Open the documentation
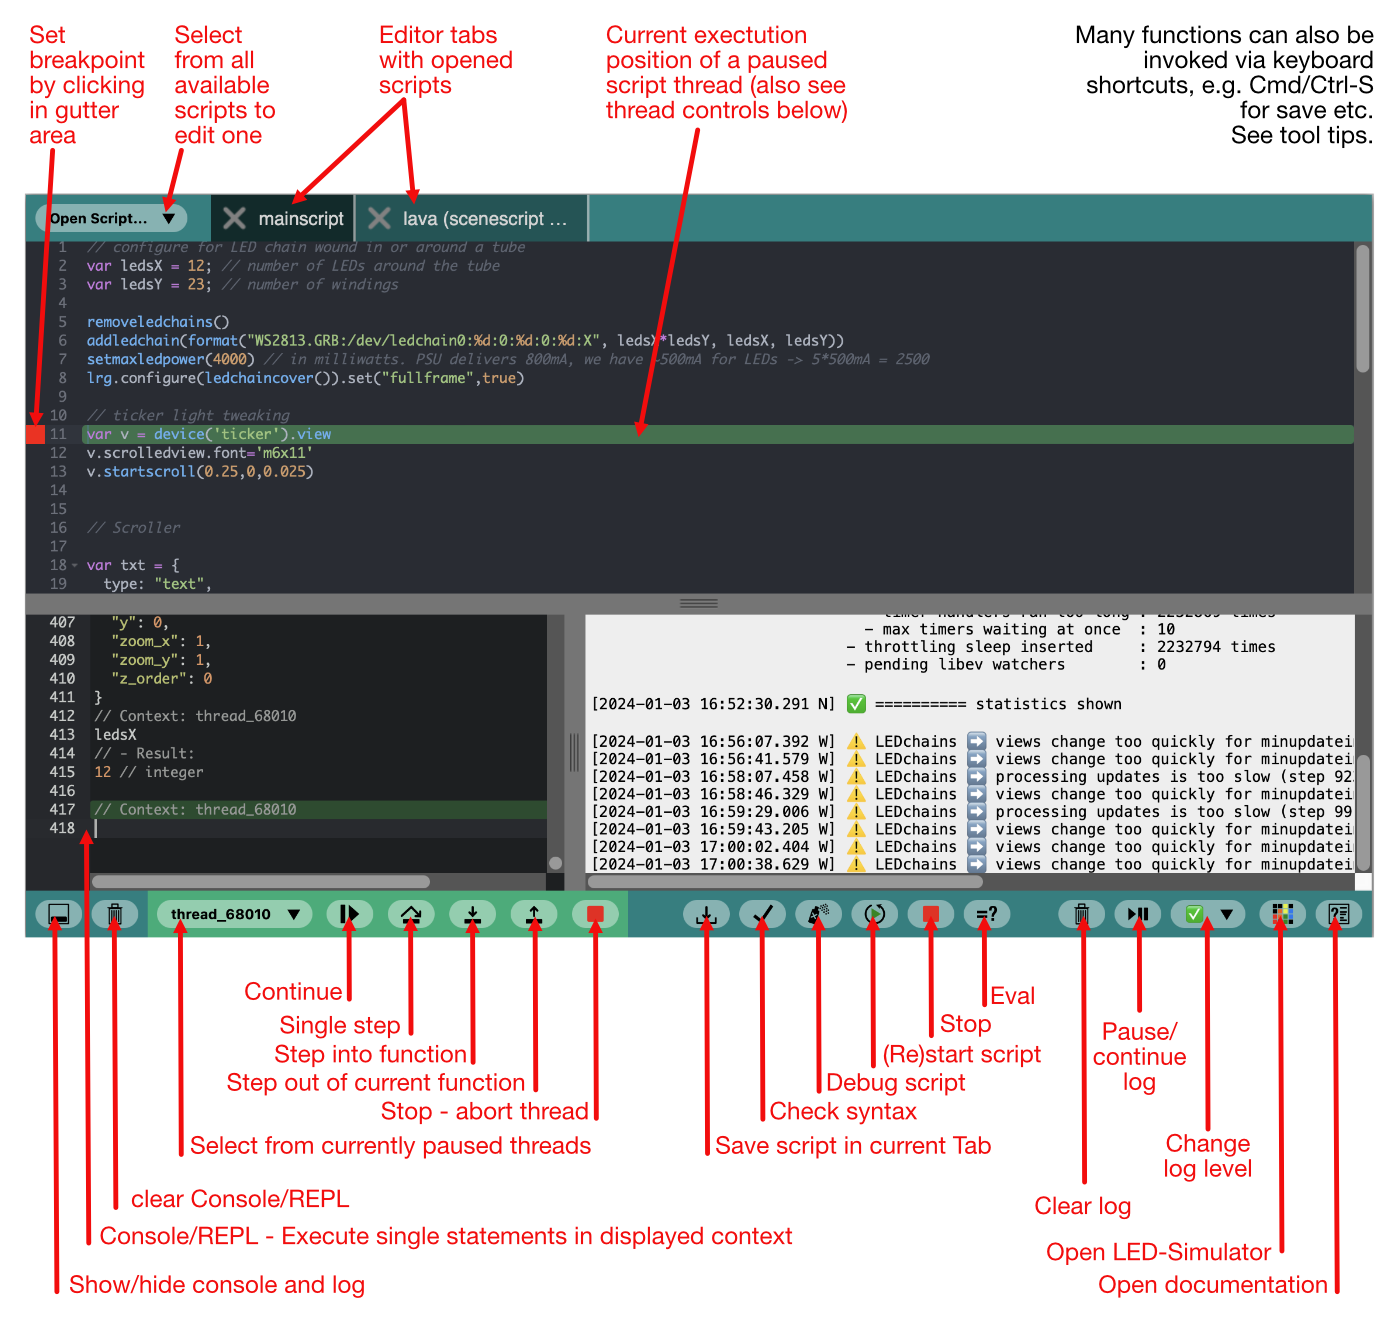The width and height of the screenshot is (1400, 1321). (1340, 913)
